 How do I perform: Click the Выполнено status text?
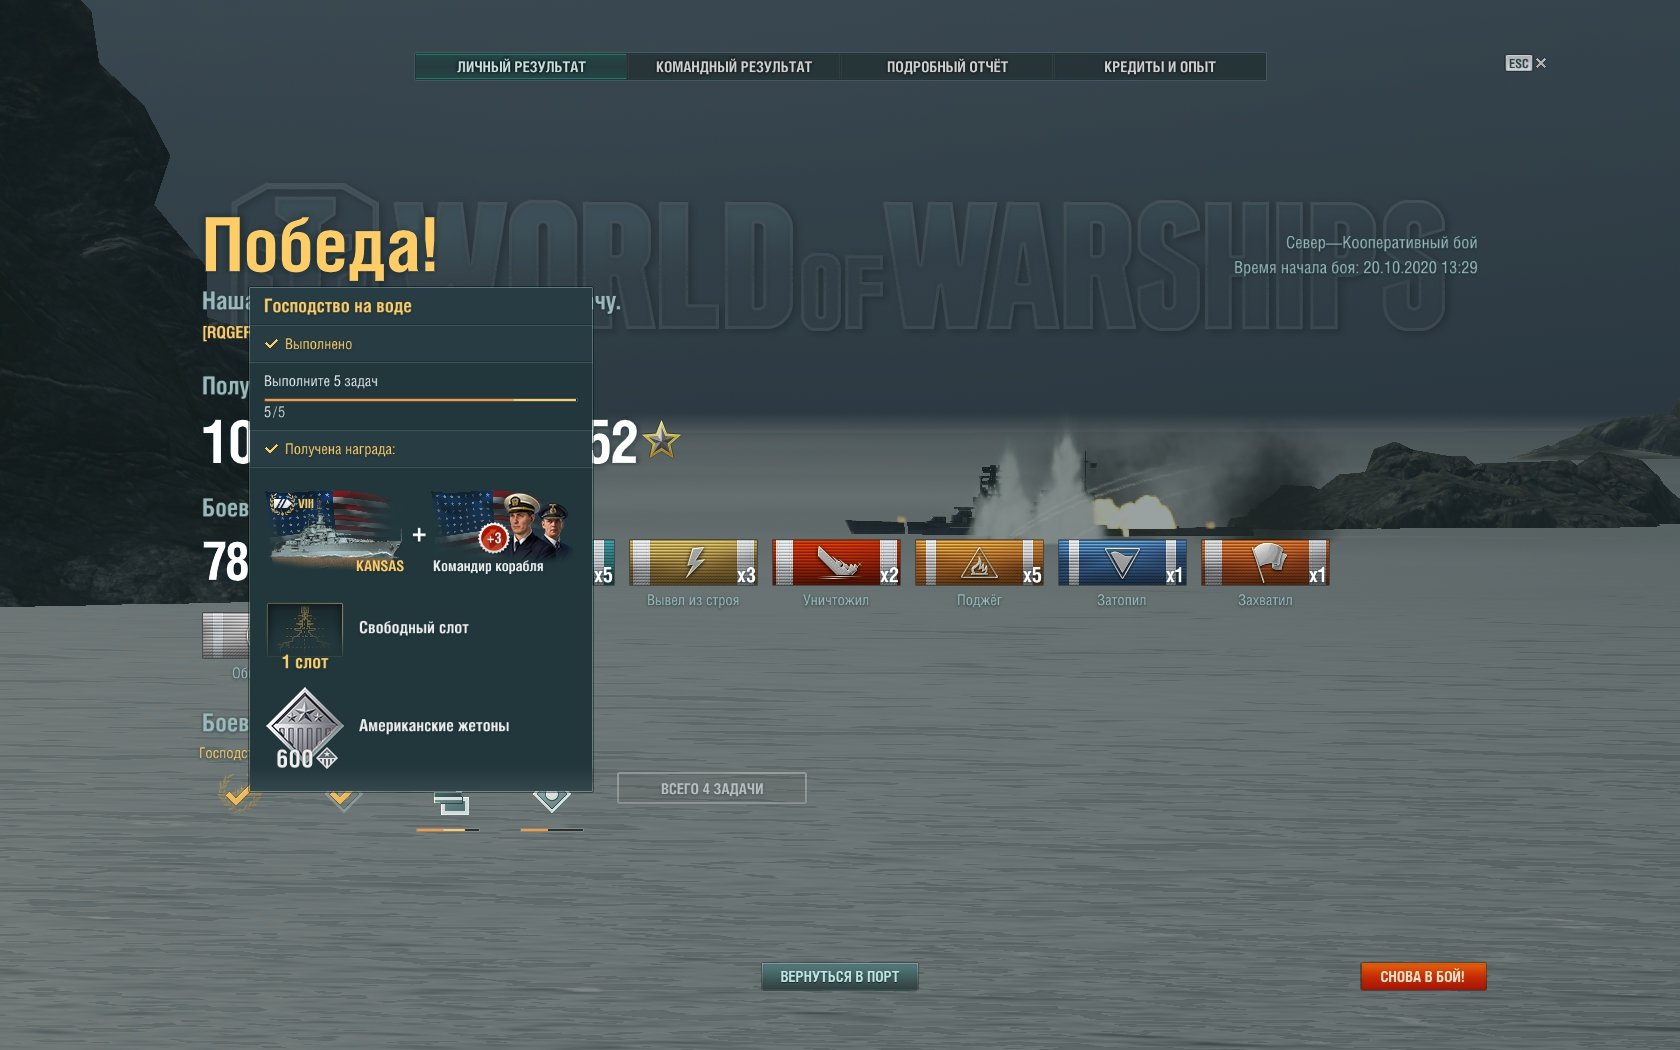click(318, 344)
